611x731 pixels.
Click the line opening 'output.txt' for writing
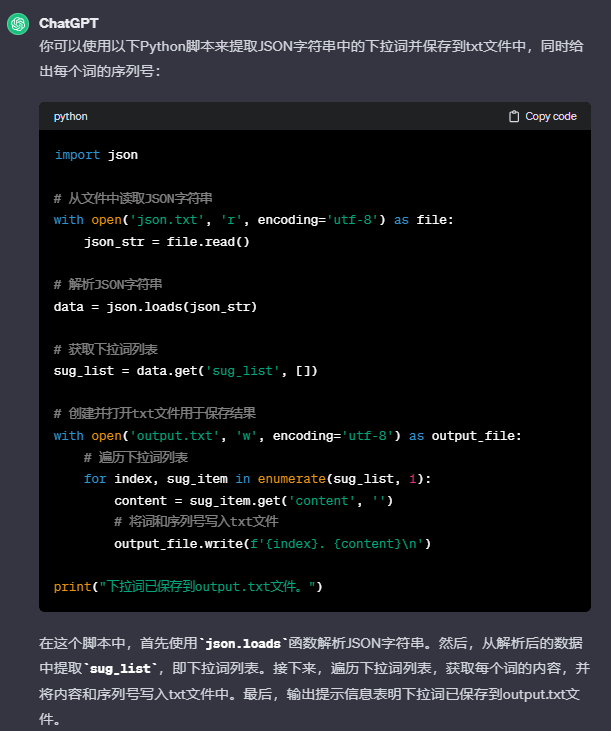point(288,435)
